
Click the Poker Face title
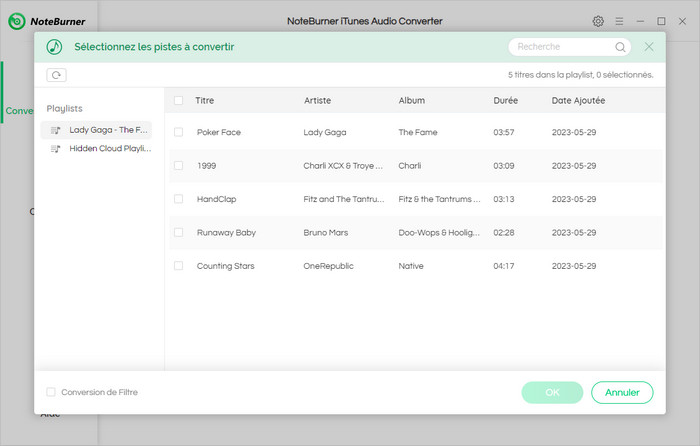coord(219,132)
